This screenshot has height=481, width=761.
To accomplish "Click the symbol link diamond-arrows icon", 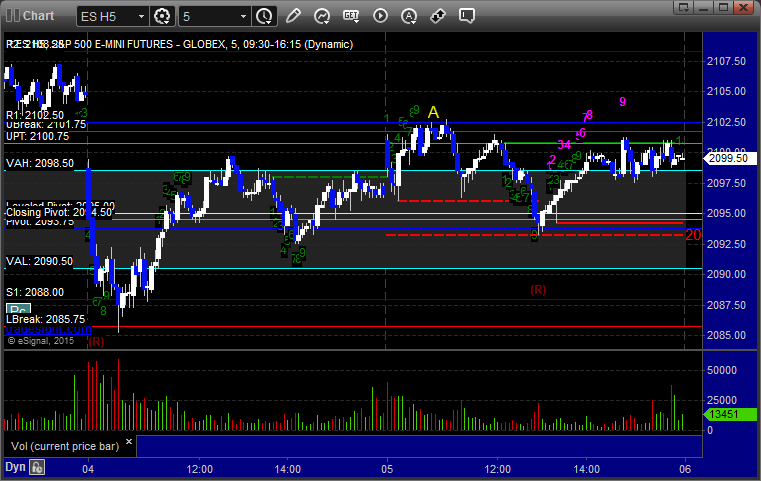I will (438, 16).
